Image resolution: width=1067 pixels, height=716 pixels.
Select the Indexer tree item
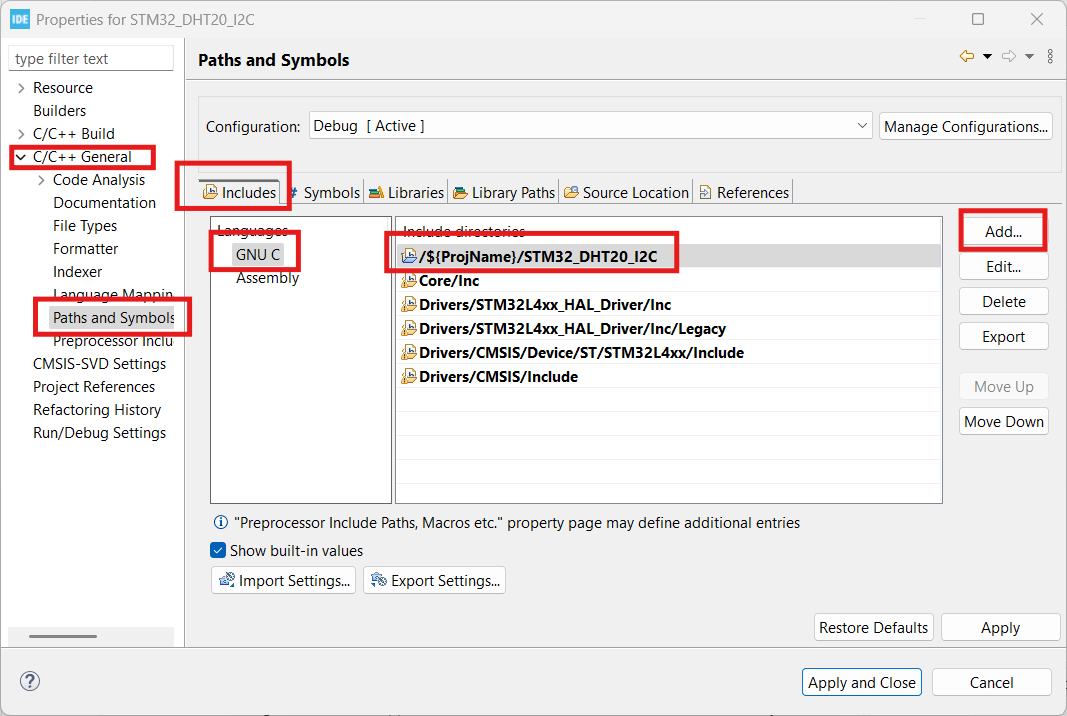tap(77, 272)
